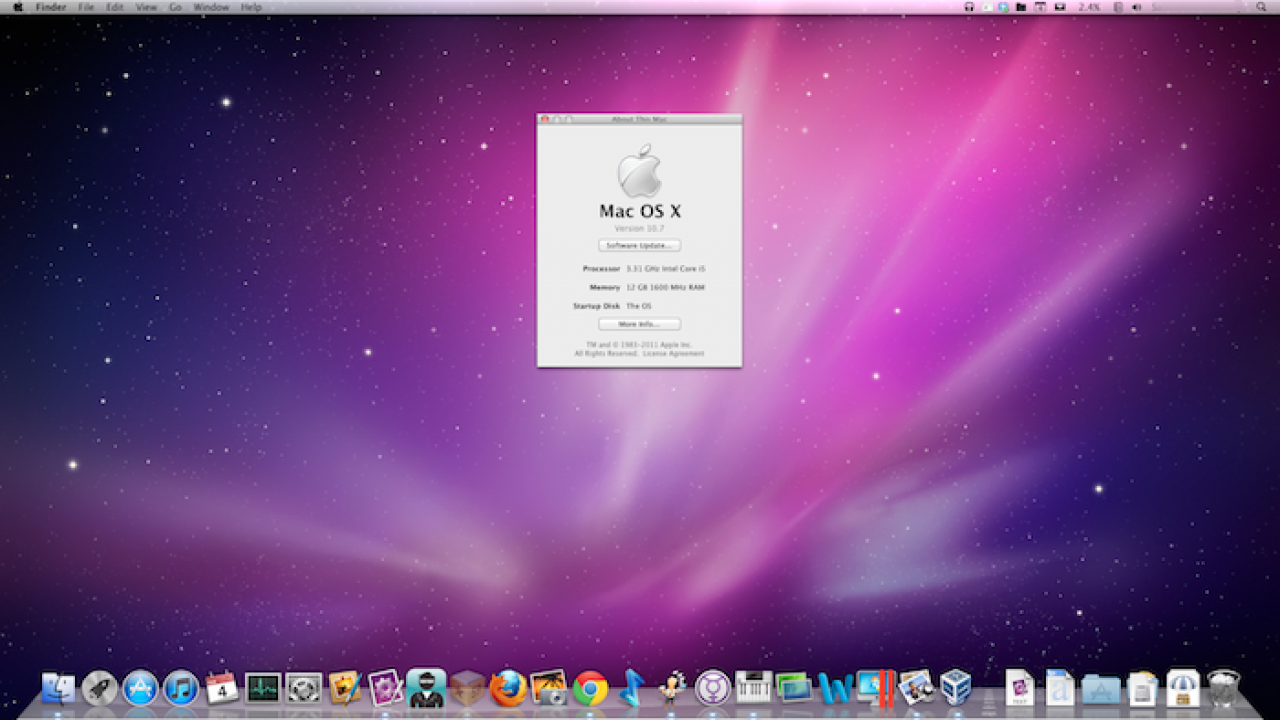
Task: Open the brown package box Dock icon
Action: (x=467, y=688)
